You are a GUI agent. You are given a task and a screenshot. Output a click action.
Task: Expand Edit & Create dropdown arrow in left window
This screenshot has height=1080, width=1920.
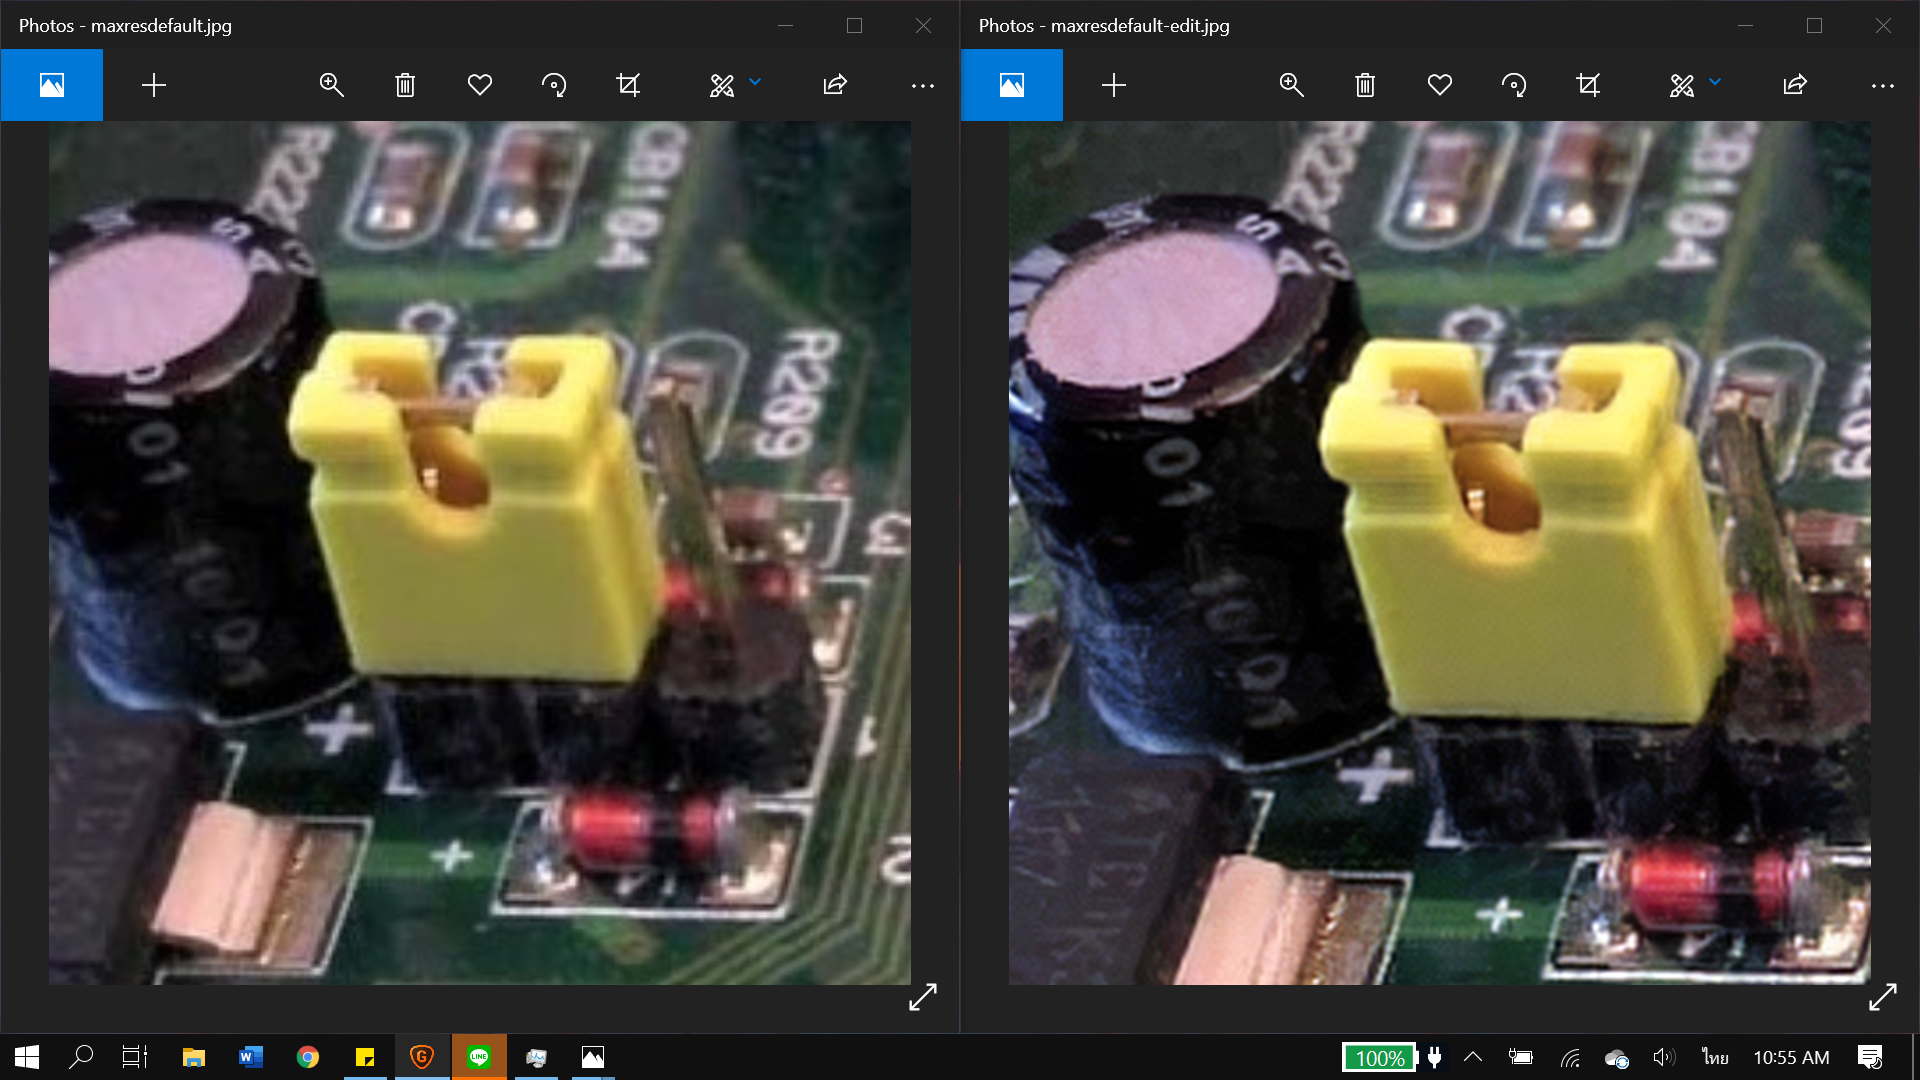pyautogui.click(x=755, y=82)
